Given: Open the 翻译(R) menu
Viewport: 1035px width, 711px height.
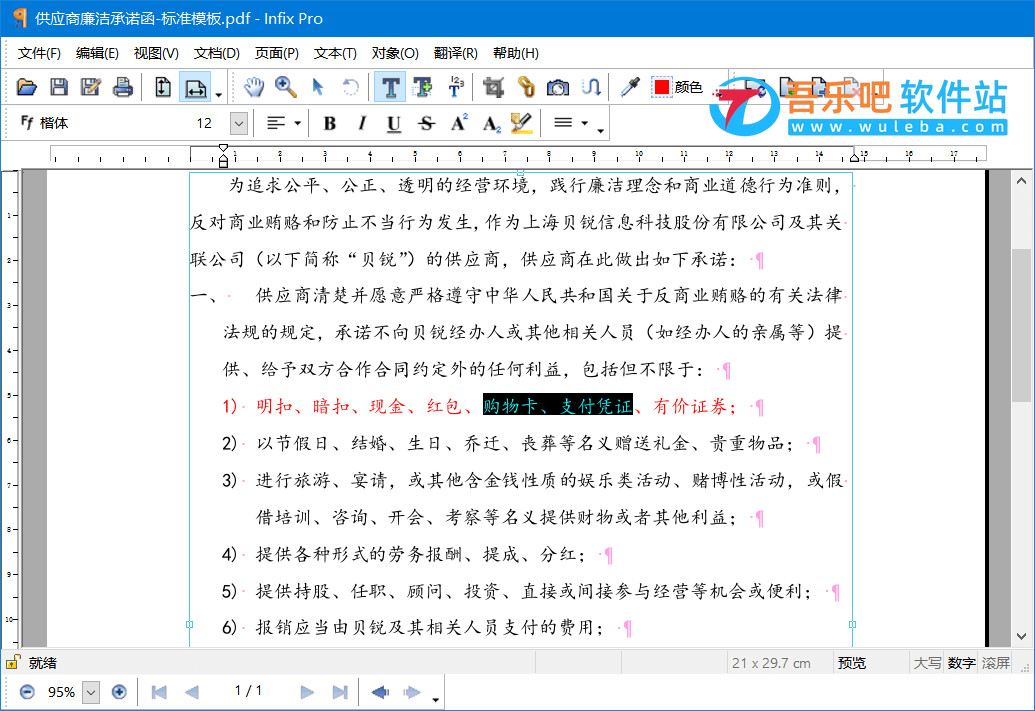Looking at the screenshot, I should point(455,53).
